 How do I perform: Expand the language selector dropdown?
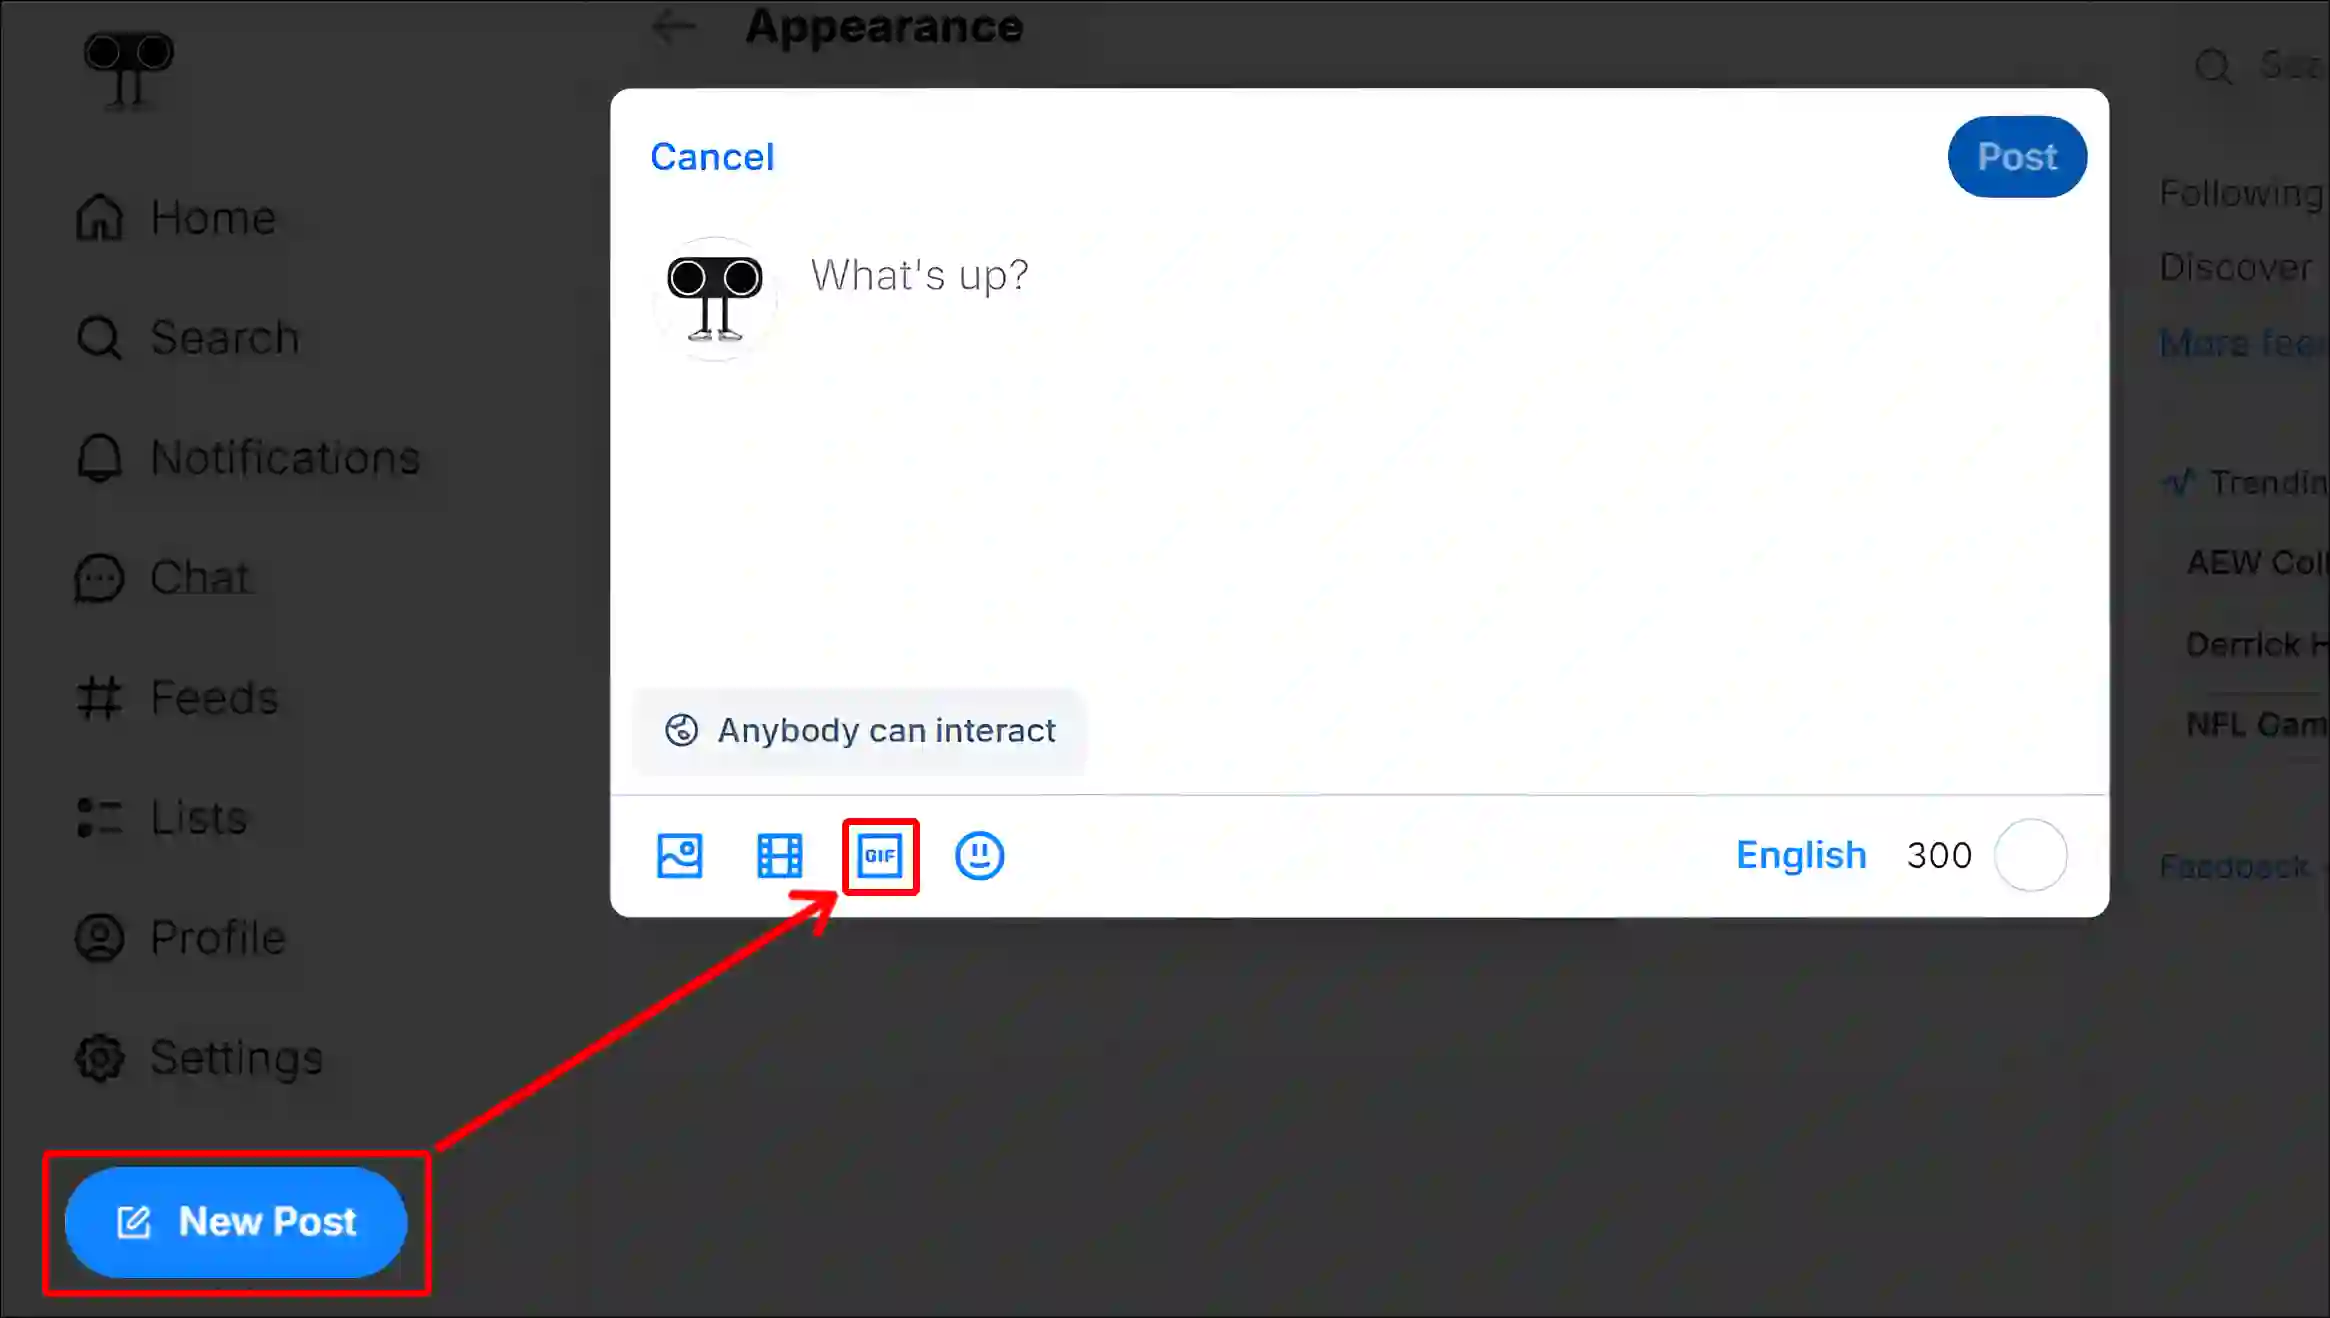point(1799,854)
